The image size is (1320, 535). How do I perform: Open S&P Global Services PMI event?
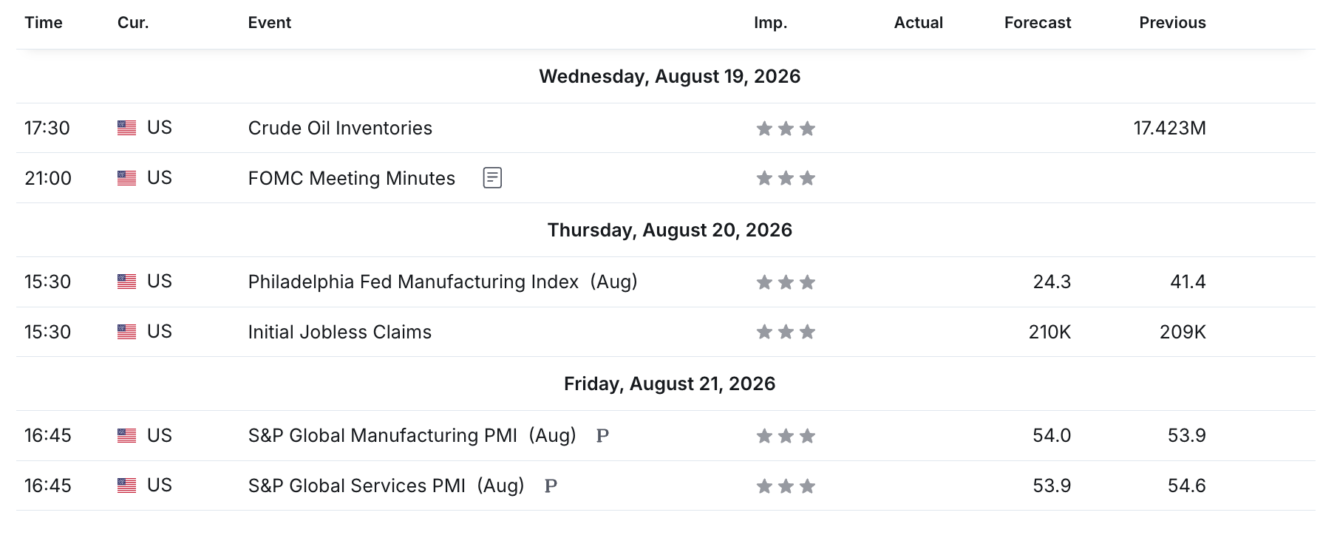(386, 486)
